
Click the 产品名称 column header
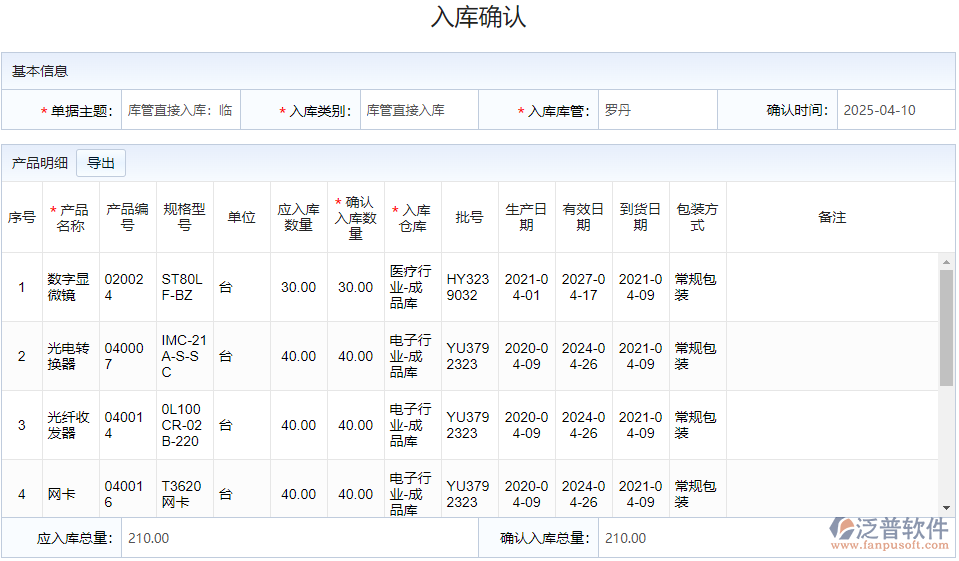(x=70, y=218)
